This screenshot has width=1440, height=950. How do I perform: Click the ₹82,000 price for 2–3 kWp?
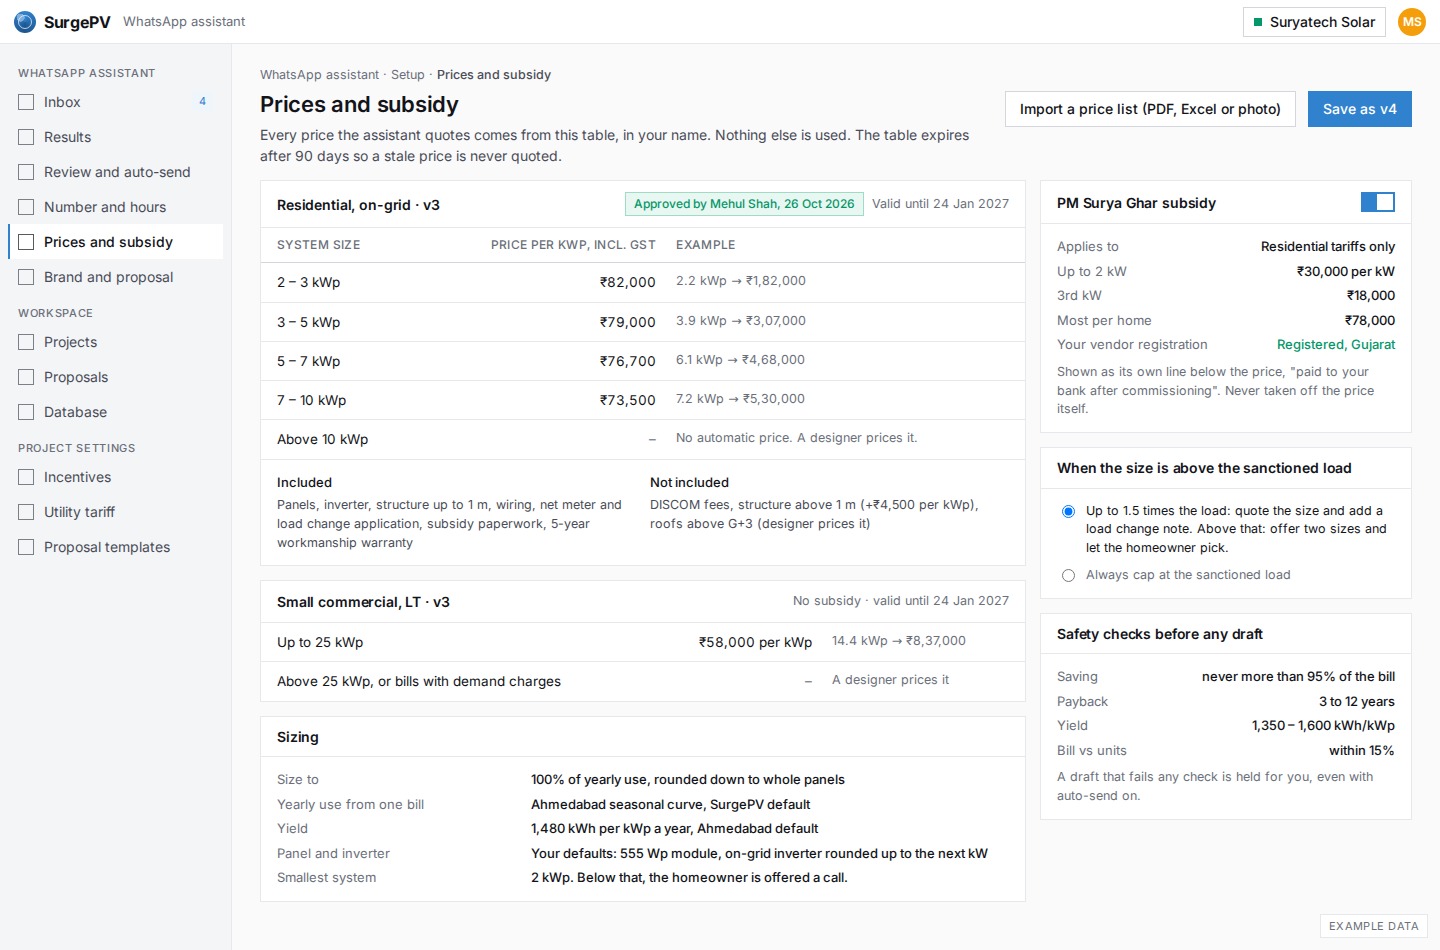click(x=628, y=283)
